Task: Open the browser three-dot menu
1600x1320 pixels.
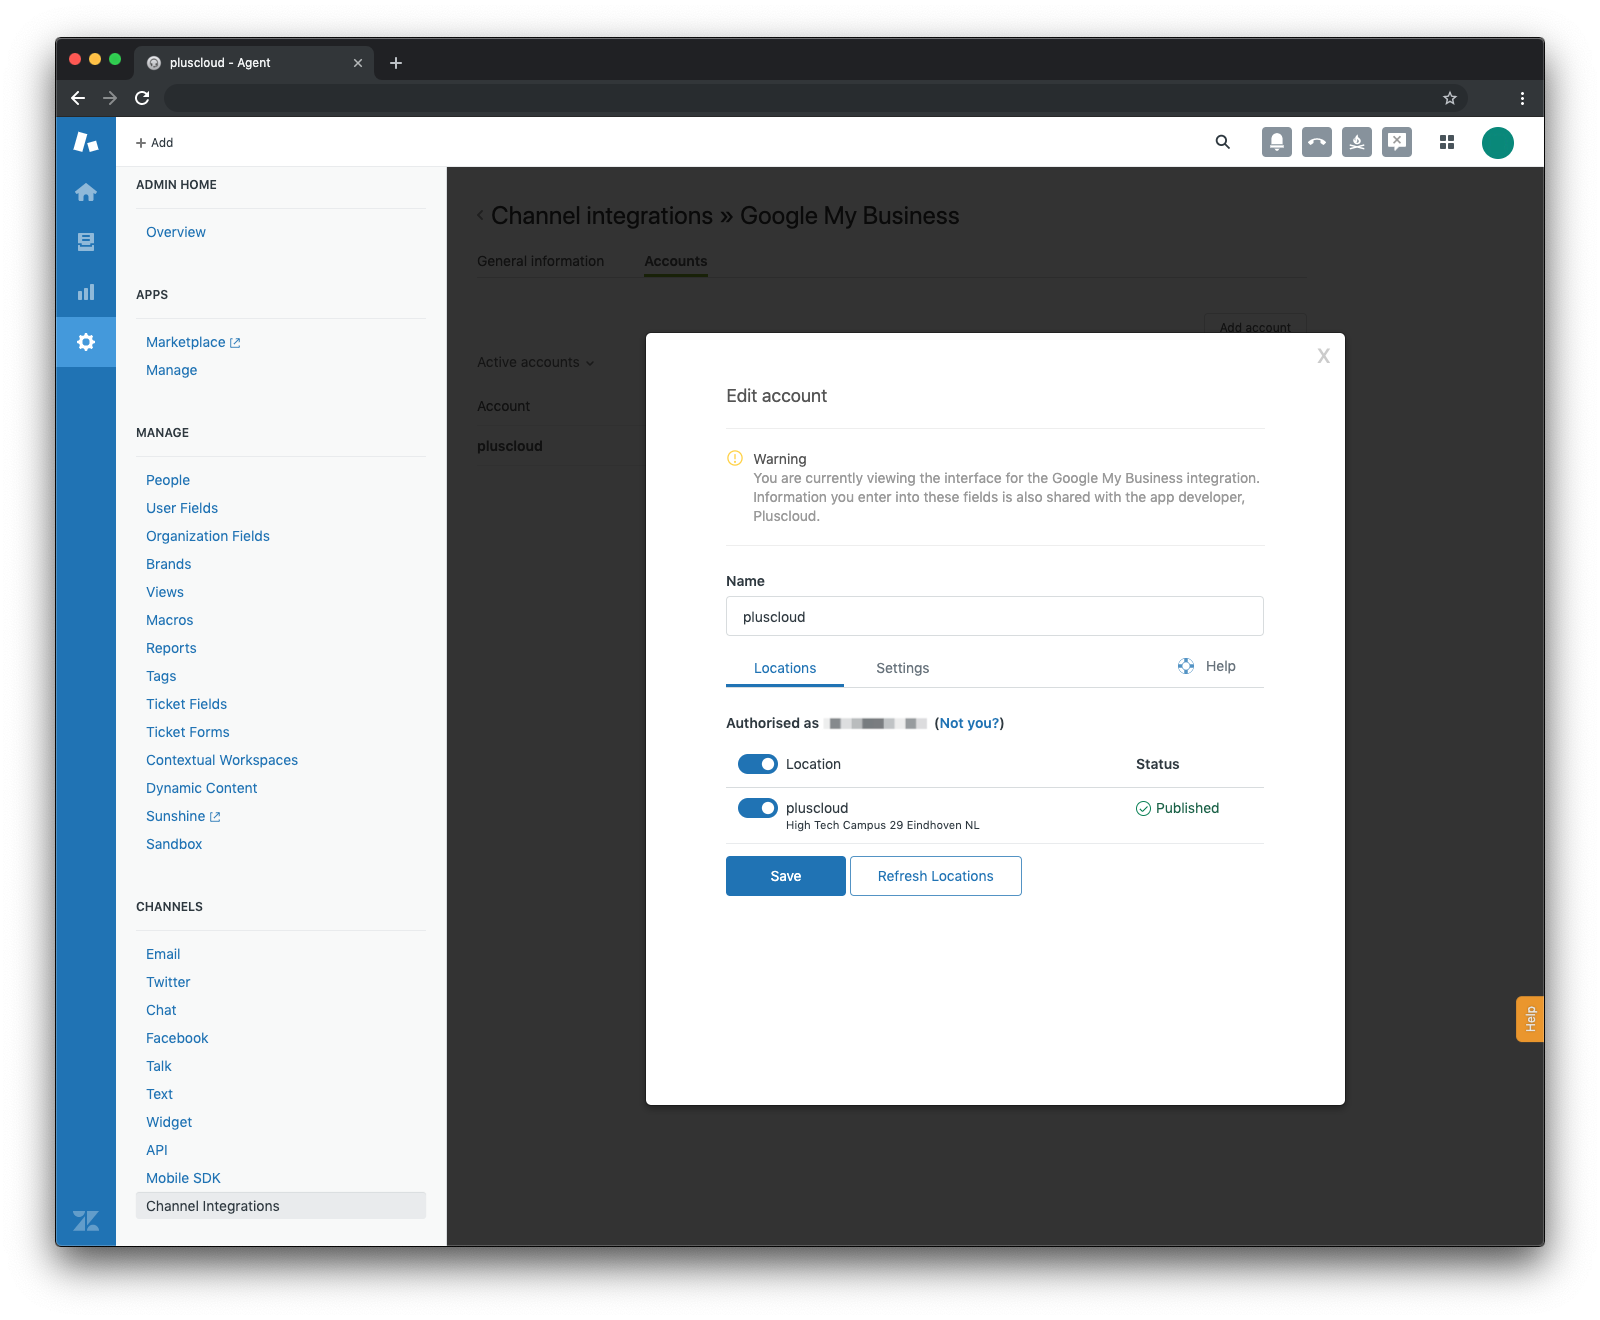Action: tap(1522, 98)
